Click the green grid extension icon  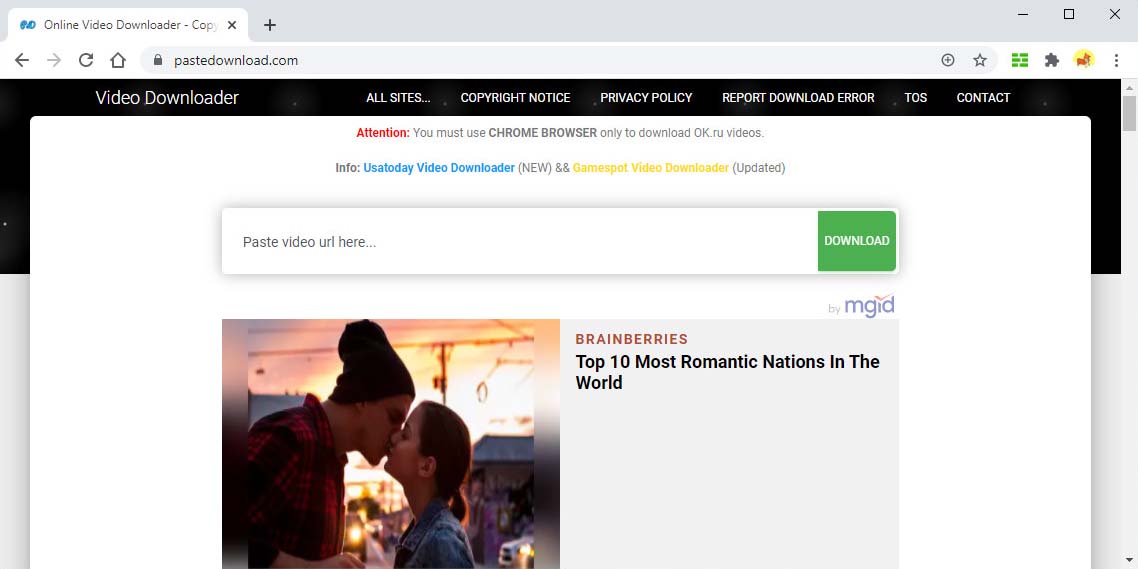point(1020,60)
